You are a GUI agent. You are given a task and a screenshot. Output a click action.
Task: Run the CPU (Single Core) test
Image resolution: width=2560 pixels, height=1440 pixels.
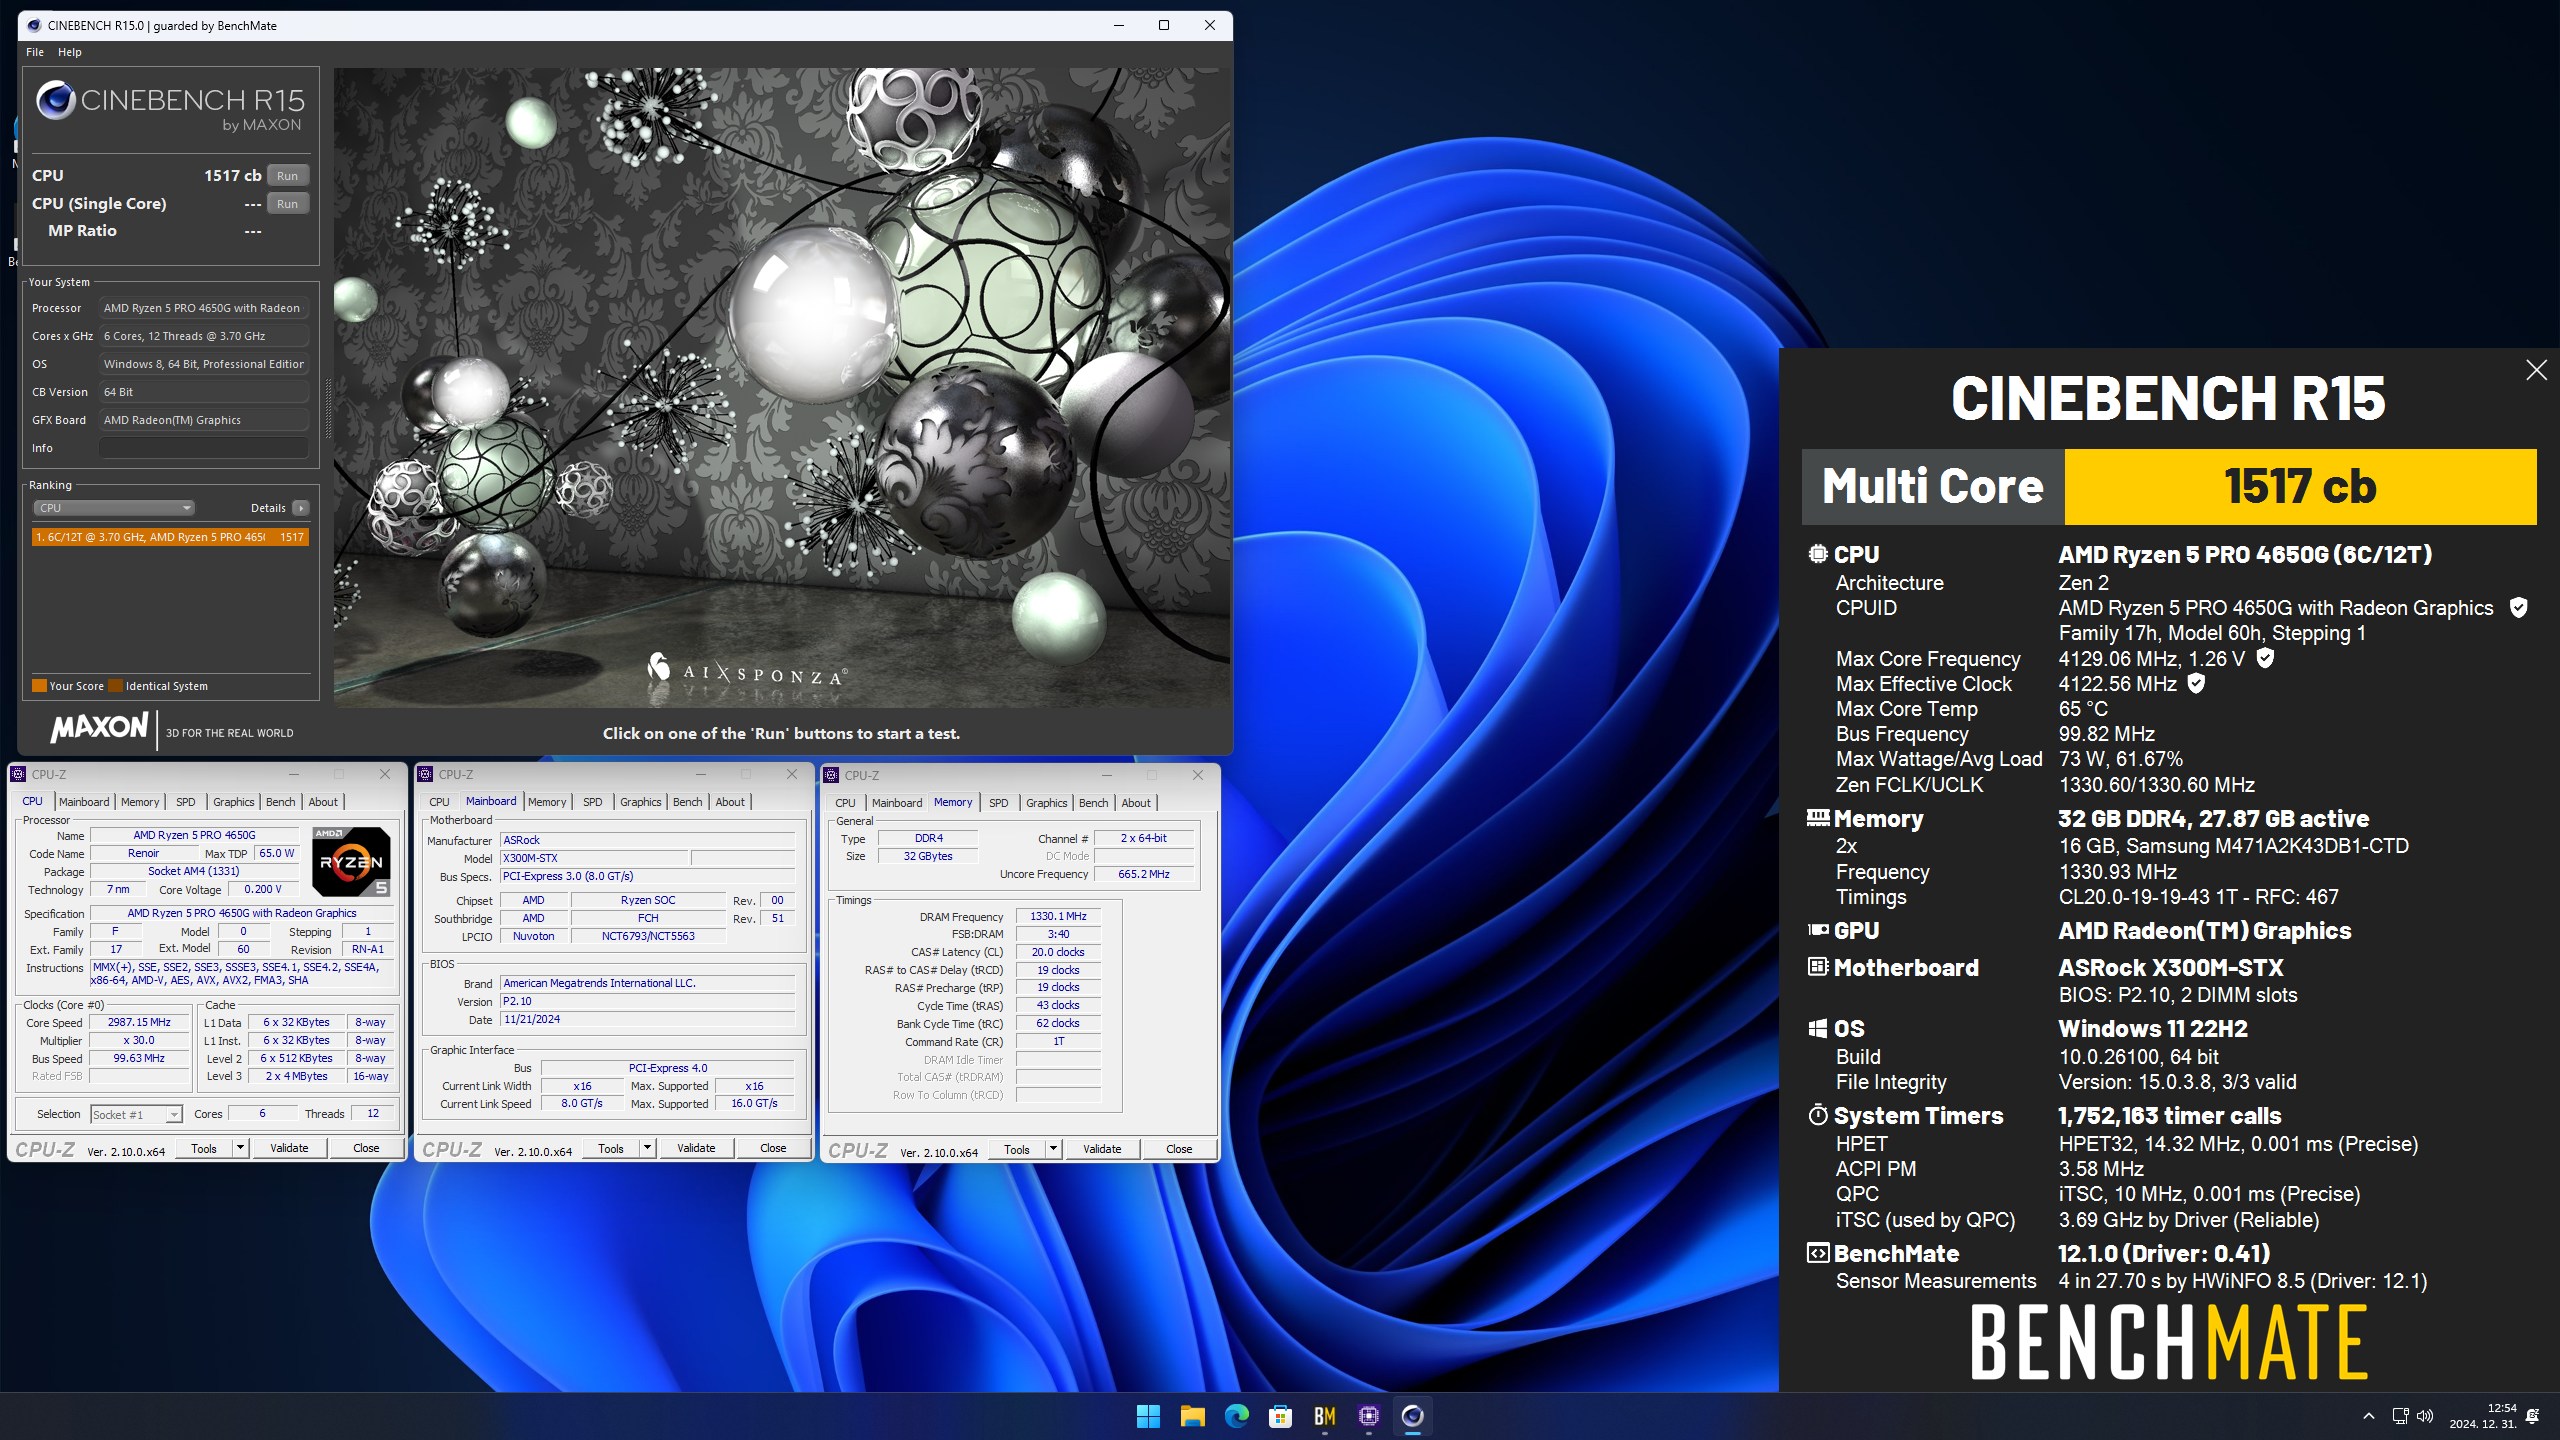(x=288, y=203)
